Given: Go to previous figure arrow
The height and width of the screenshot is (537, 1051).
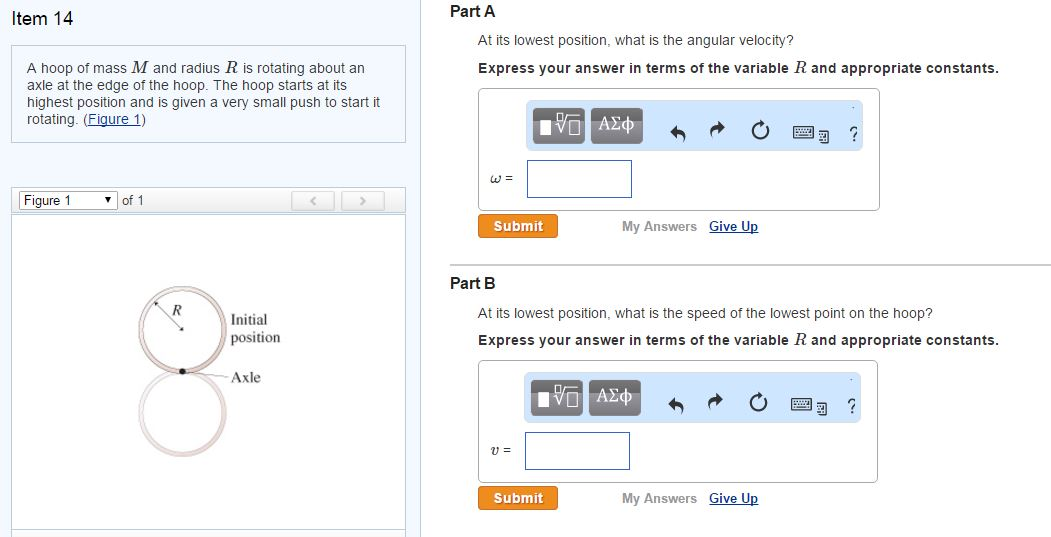Looking at the screenshot, I should tap(315, 201).
